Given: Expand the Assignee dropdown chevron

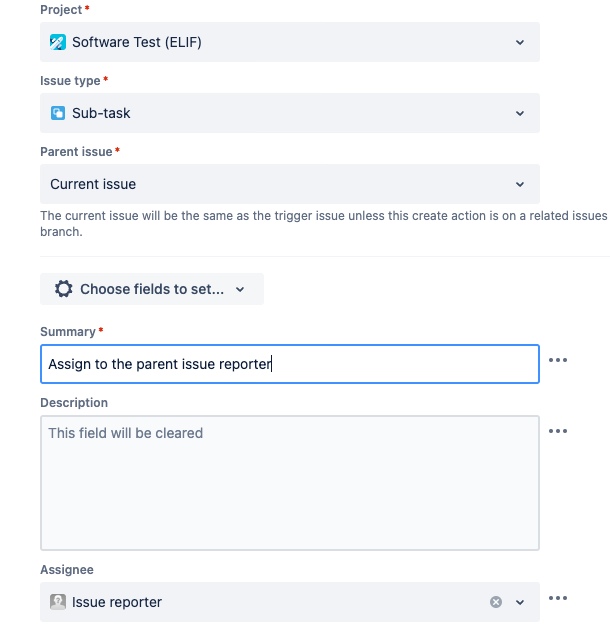Looking at the screenshot, I should point(520,602).
